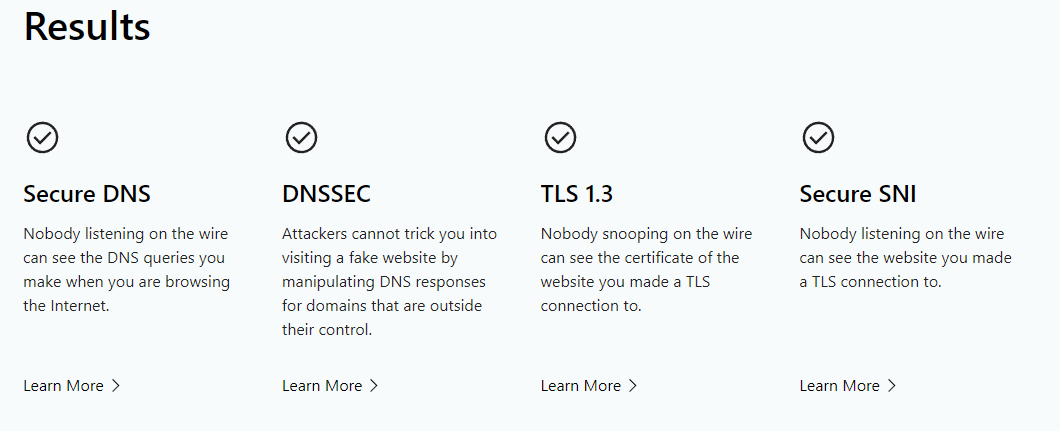The height and width of the screenshot is (431, 1060).
Task: Open Learn More under DNSSEC
Action: [x=322, y=386]
